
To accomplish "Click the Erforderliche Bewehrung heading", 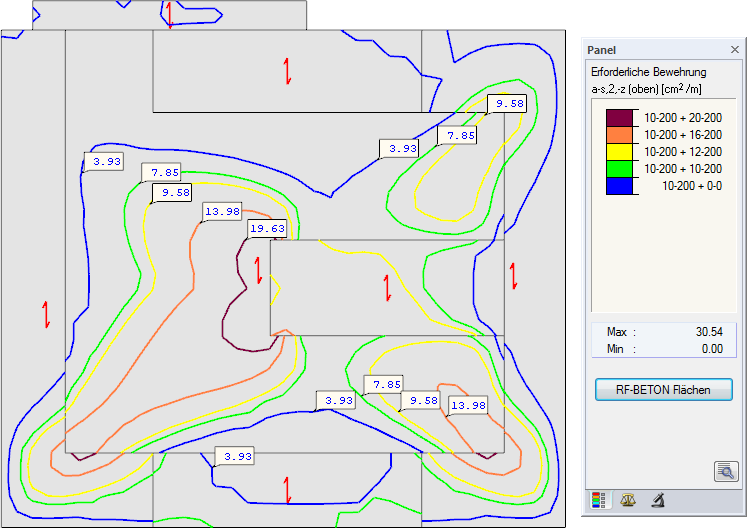I will [x=648, y=72].
